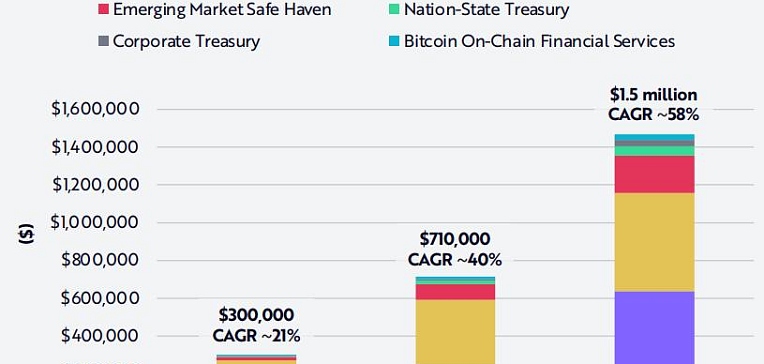Screen dimensions: 764x364
Task: Click the $710,000 CAGR ~40% label
Action: coord(455,249)
